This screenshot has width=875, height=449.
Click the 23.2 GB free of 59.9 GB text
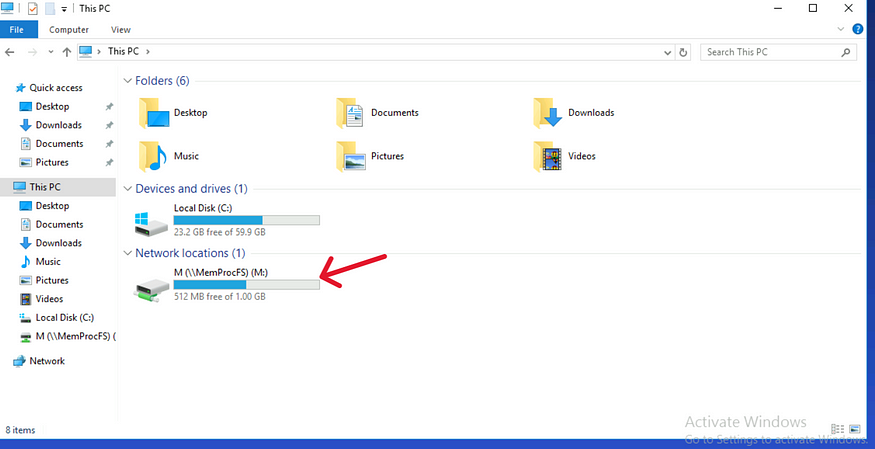click(x=219, y=232)
